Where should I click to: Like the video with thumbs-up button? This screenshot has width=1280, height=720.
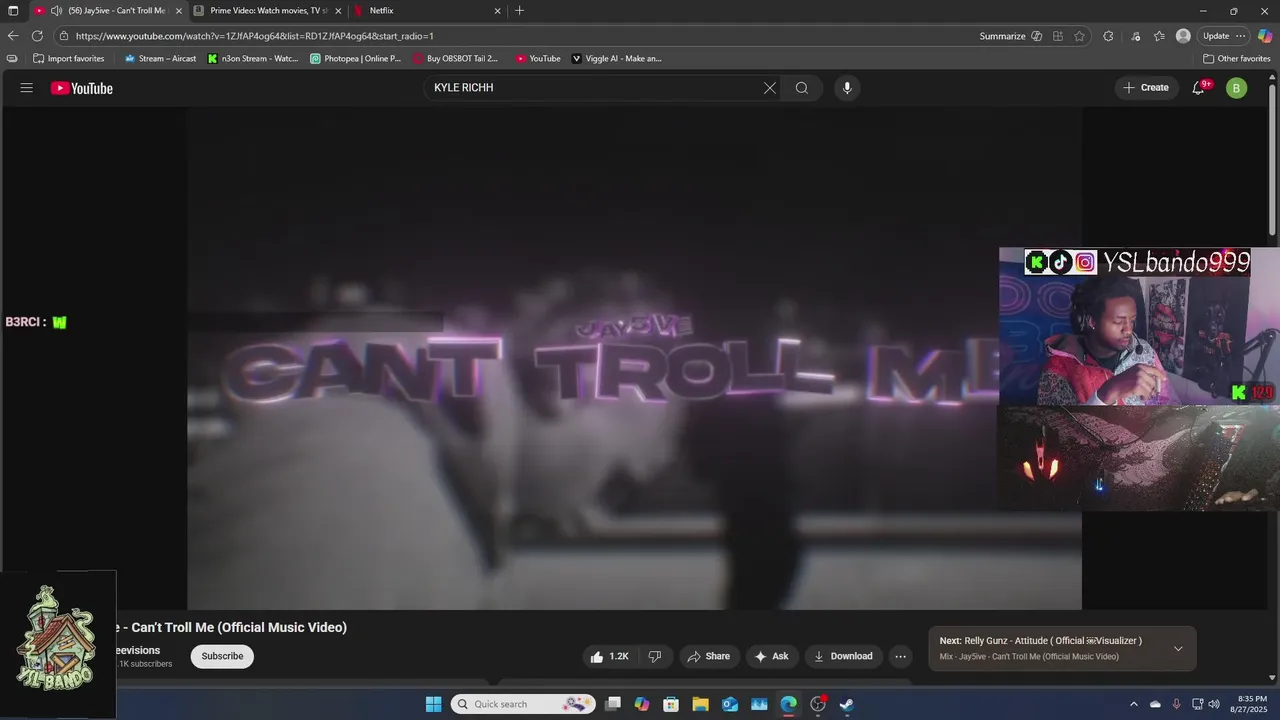610,656
